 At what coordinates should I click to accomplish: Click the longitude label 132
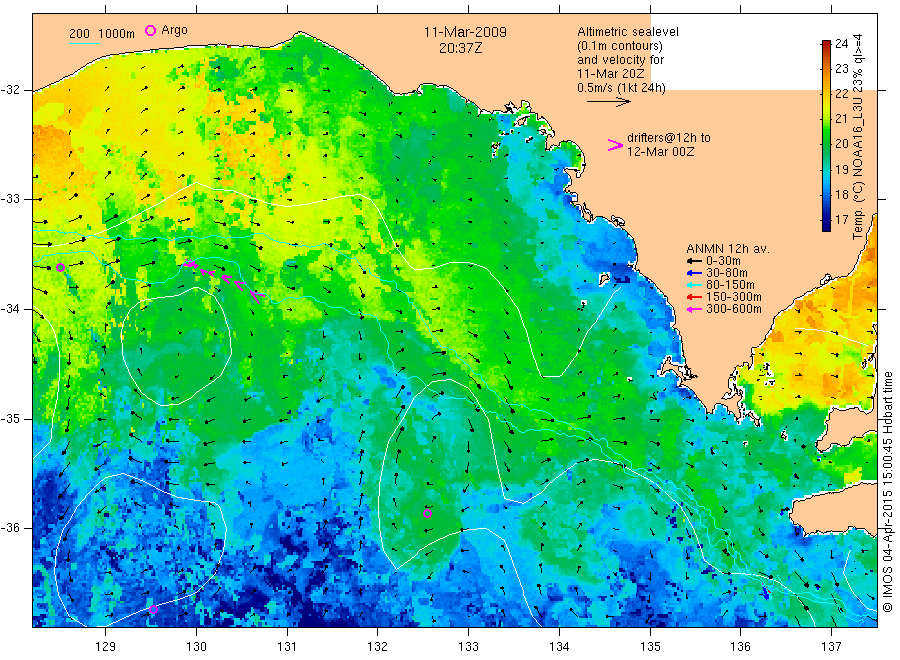pos(378,647)
